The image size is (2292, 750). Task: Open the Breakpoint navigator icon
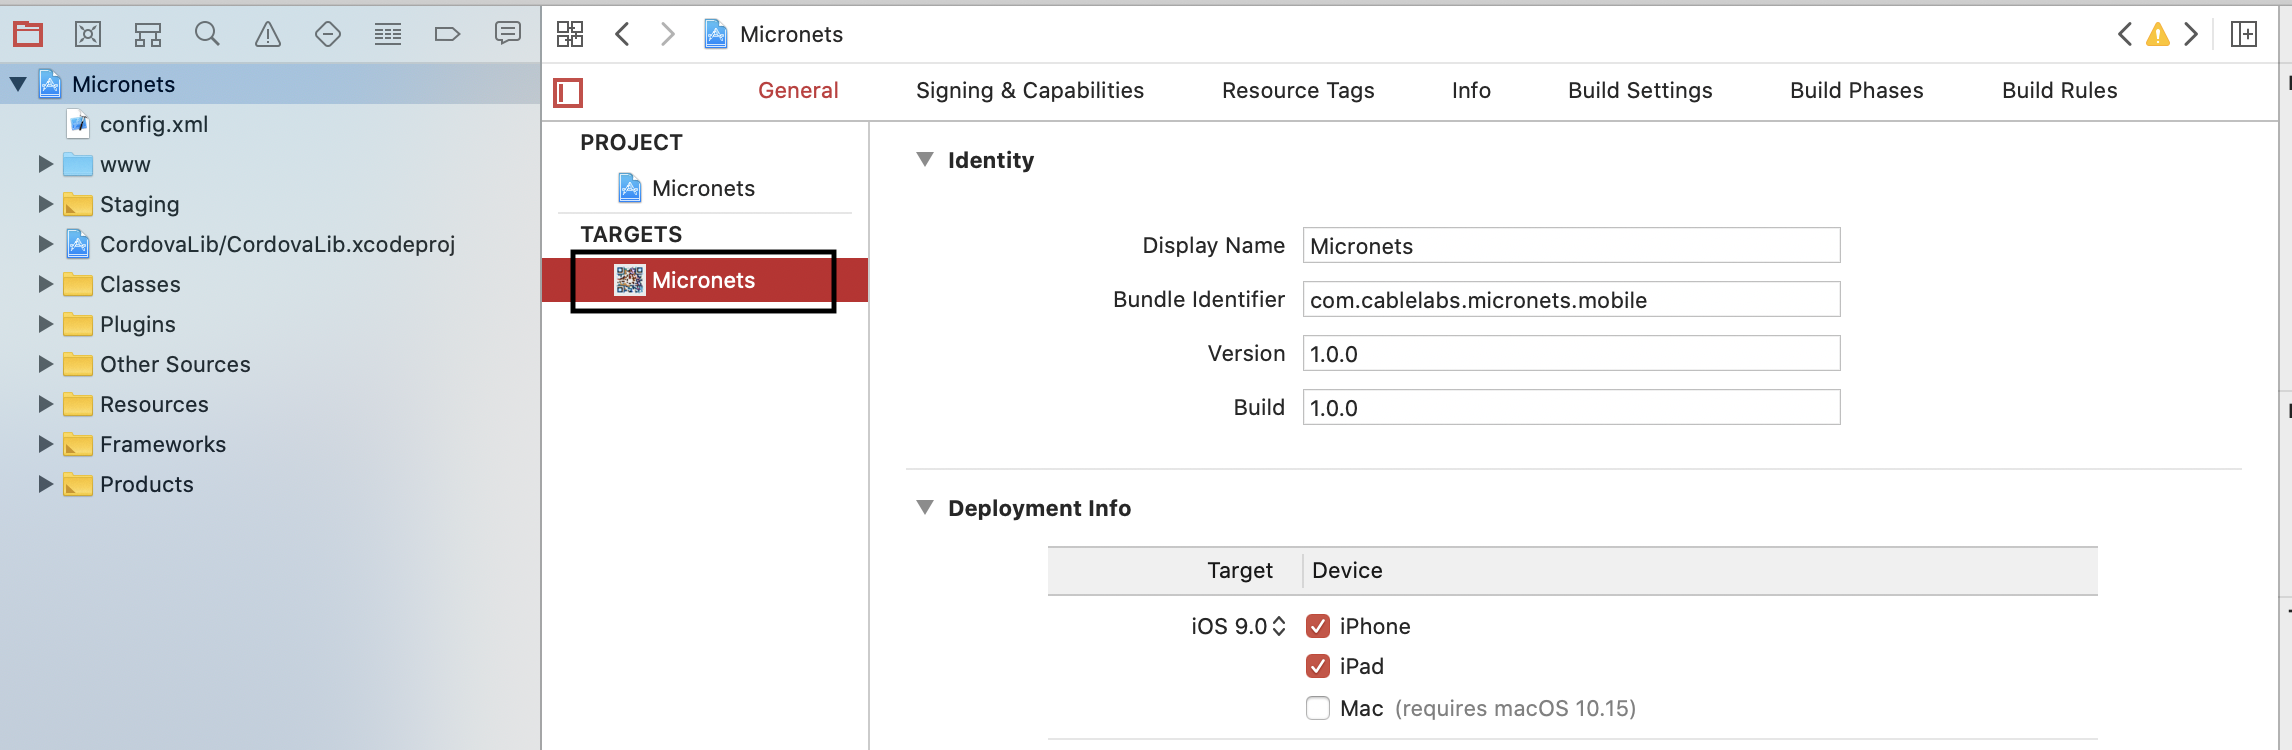447,34
